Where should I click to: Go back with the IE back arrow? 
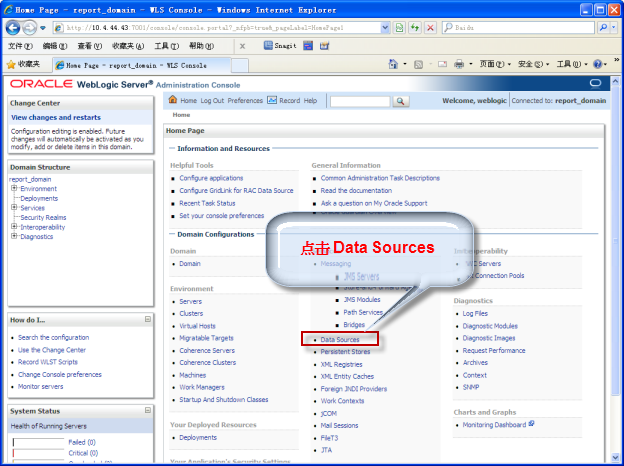13,27
